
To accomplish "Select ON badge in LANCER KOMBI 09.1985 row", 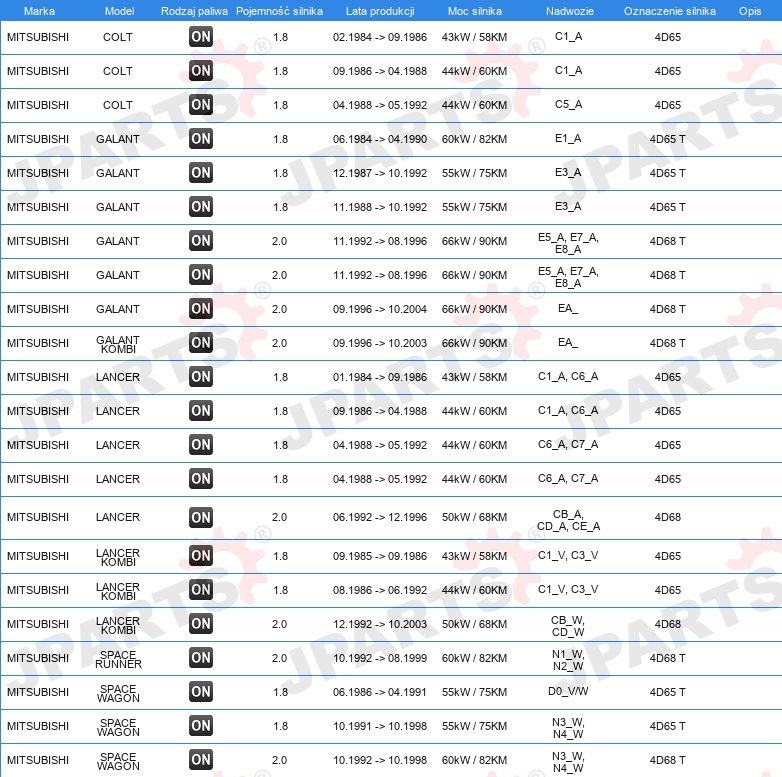I will [x=201, y=555].
